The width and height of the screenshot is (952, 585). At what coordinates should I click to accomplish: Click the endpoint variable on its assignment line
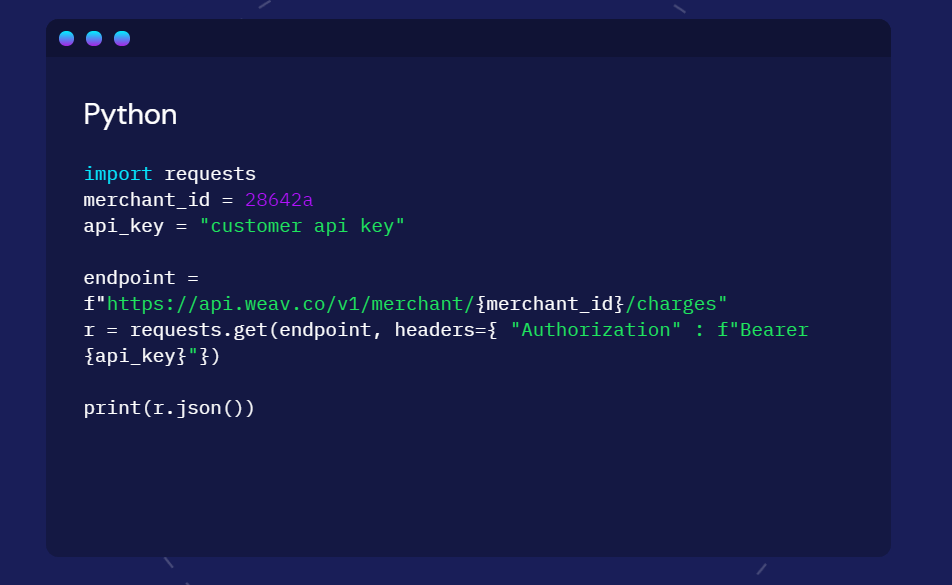[129, 278]
